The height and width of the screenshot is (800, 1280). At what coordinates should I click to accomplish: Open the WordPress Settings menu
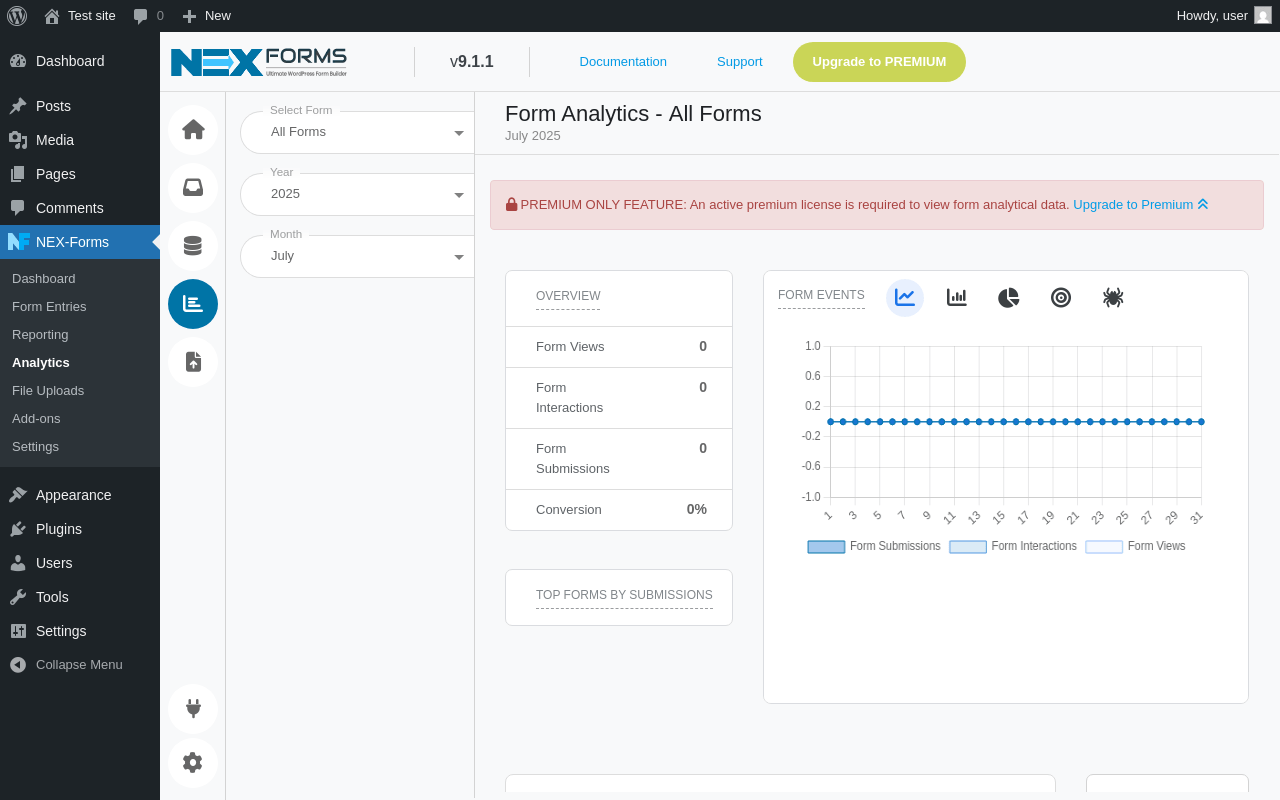(80, 631)
